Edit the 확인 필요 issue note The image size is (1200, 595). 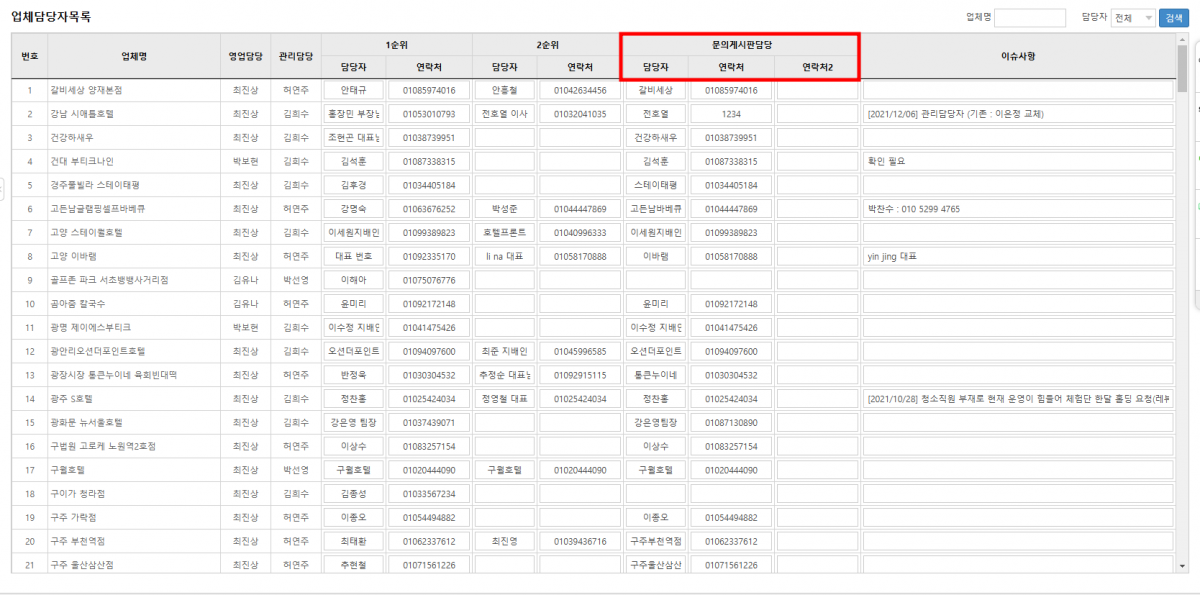point(1018,161)
